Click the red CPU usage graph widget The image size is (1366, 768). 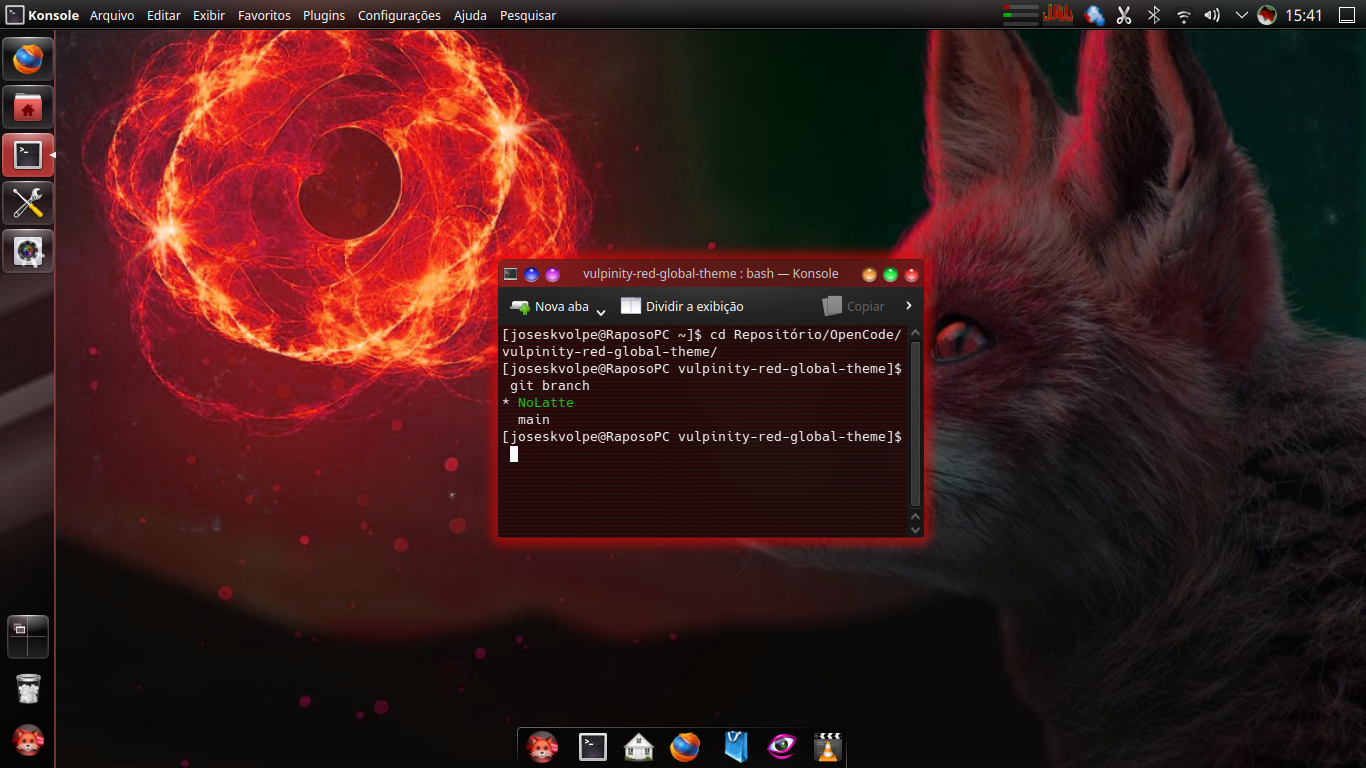coord(1058,15)
